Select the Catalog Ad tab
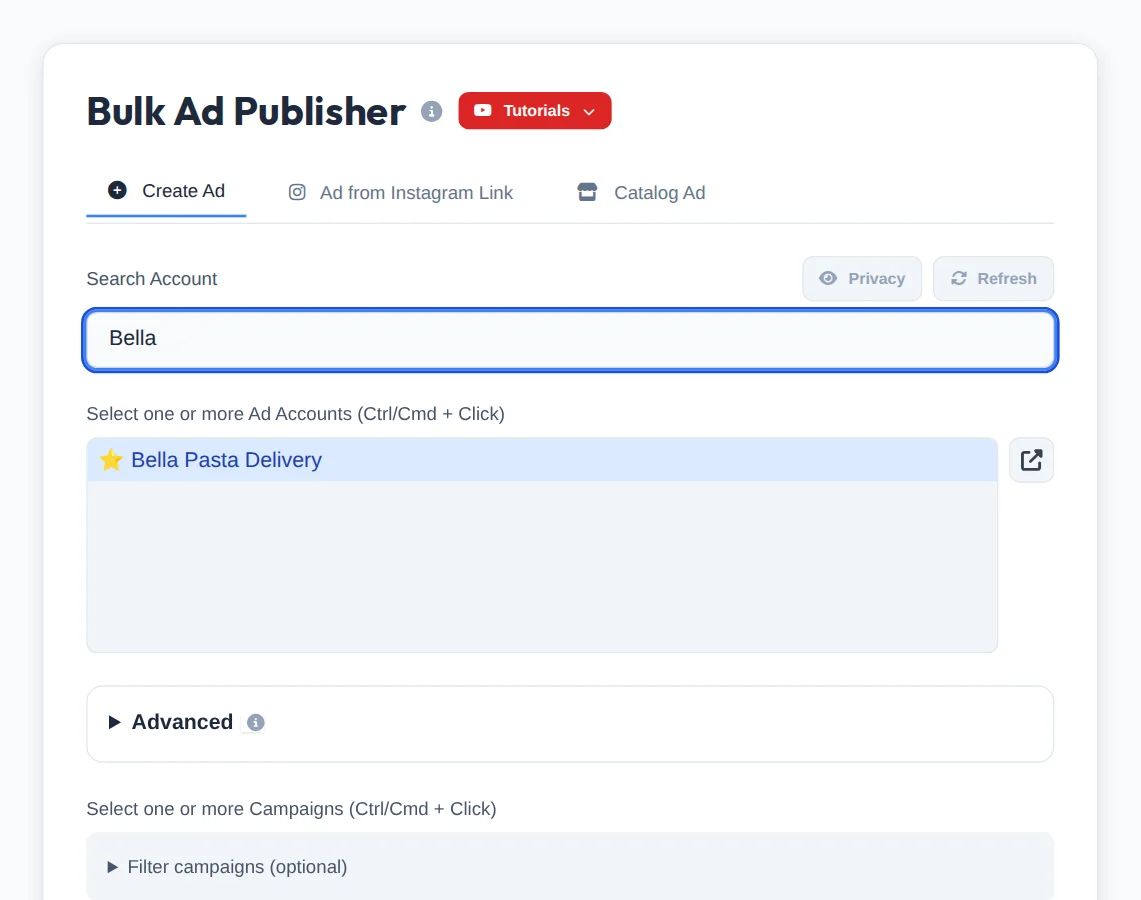The width and height of the screenshot is (1141, 900). tap(641, 193)
